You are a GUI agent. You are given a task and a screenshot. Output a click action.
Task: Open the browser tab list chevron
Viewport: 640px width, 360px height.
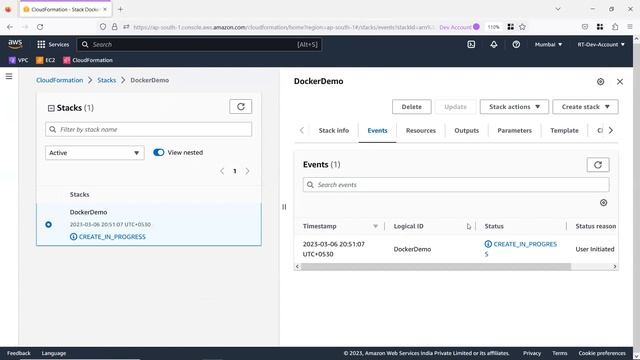coord(558,9)
